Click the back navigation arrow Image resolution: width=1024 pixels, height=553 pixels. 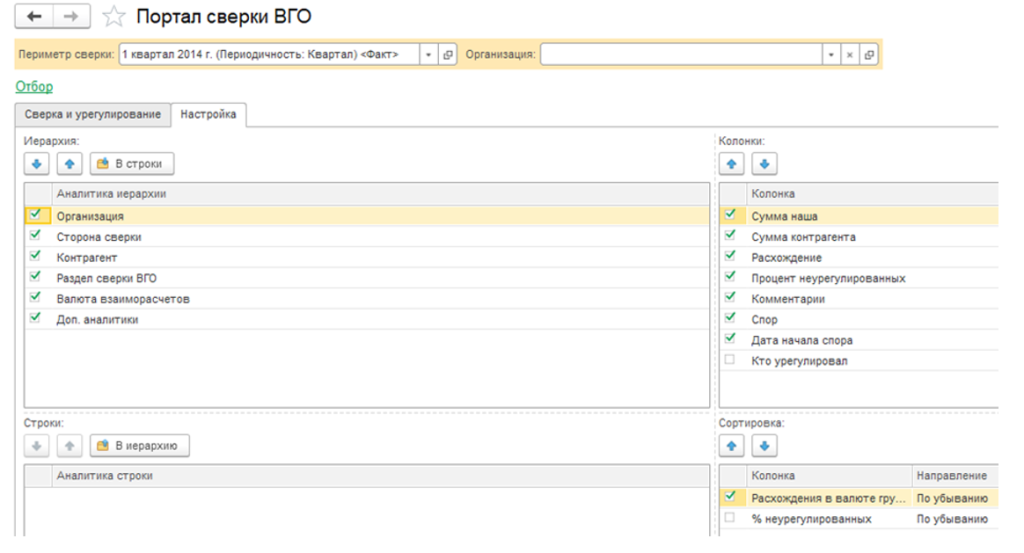point(36,17)
